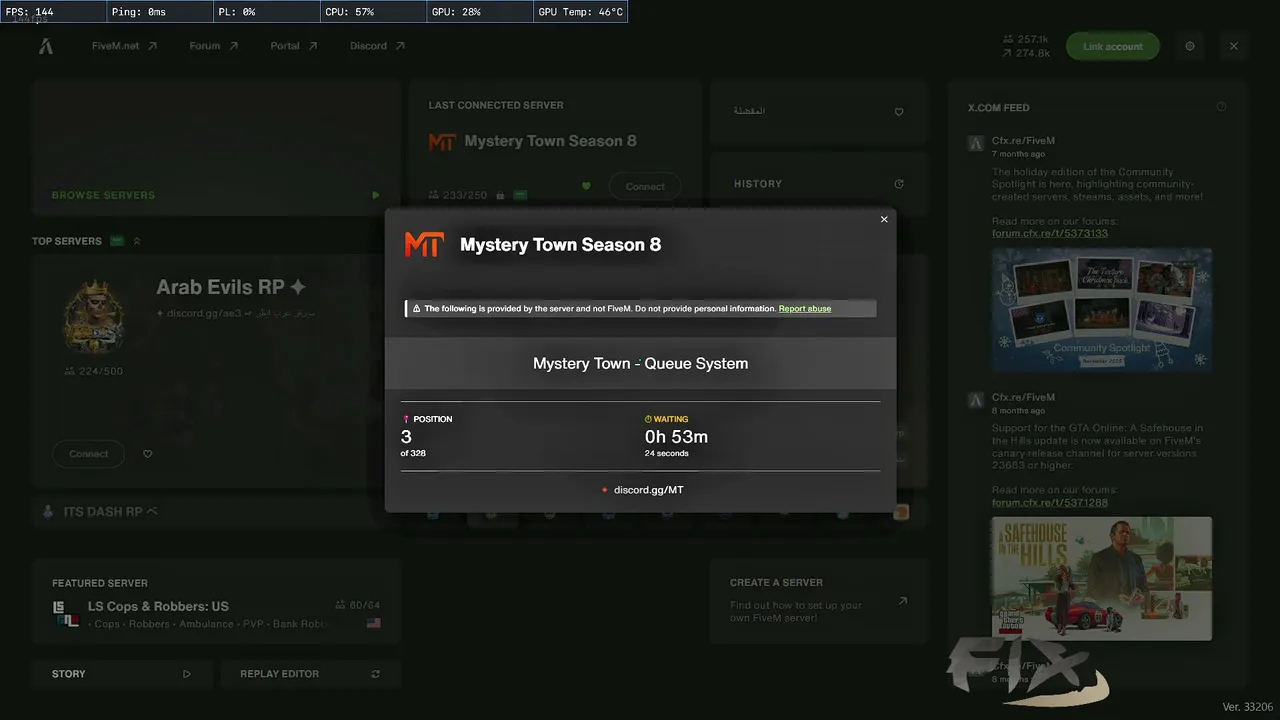Open the FiveM.net link
Image resolution: width=1280 pixels, height=720 pixels.
[124, 46]
